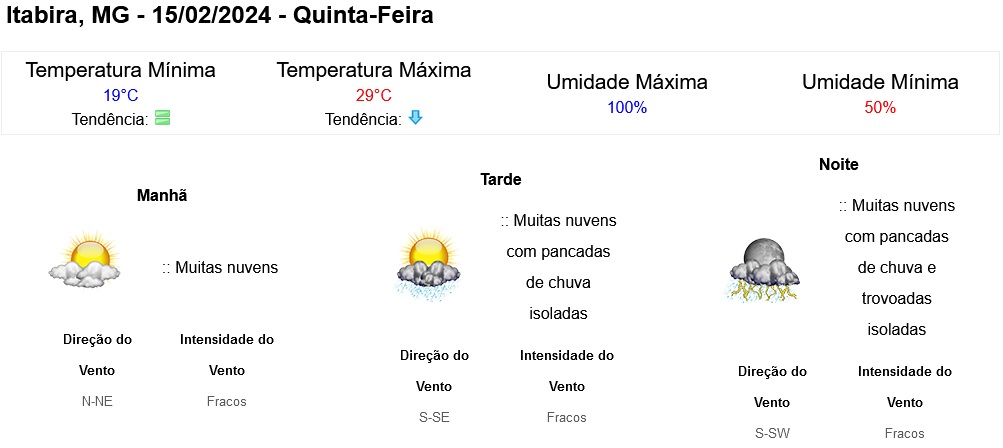This screenshot has width=1003, height=448.
Task: Click the N-NE wind direction value
Action: click(x=98, y=402)
